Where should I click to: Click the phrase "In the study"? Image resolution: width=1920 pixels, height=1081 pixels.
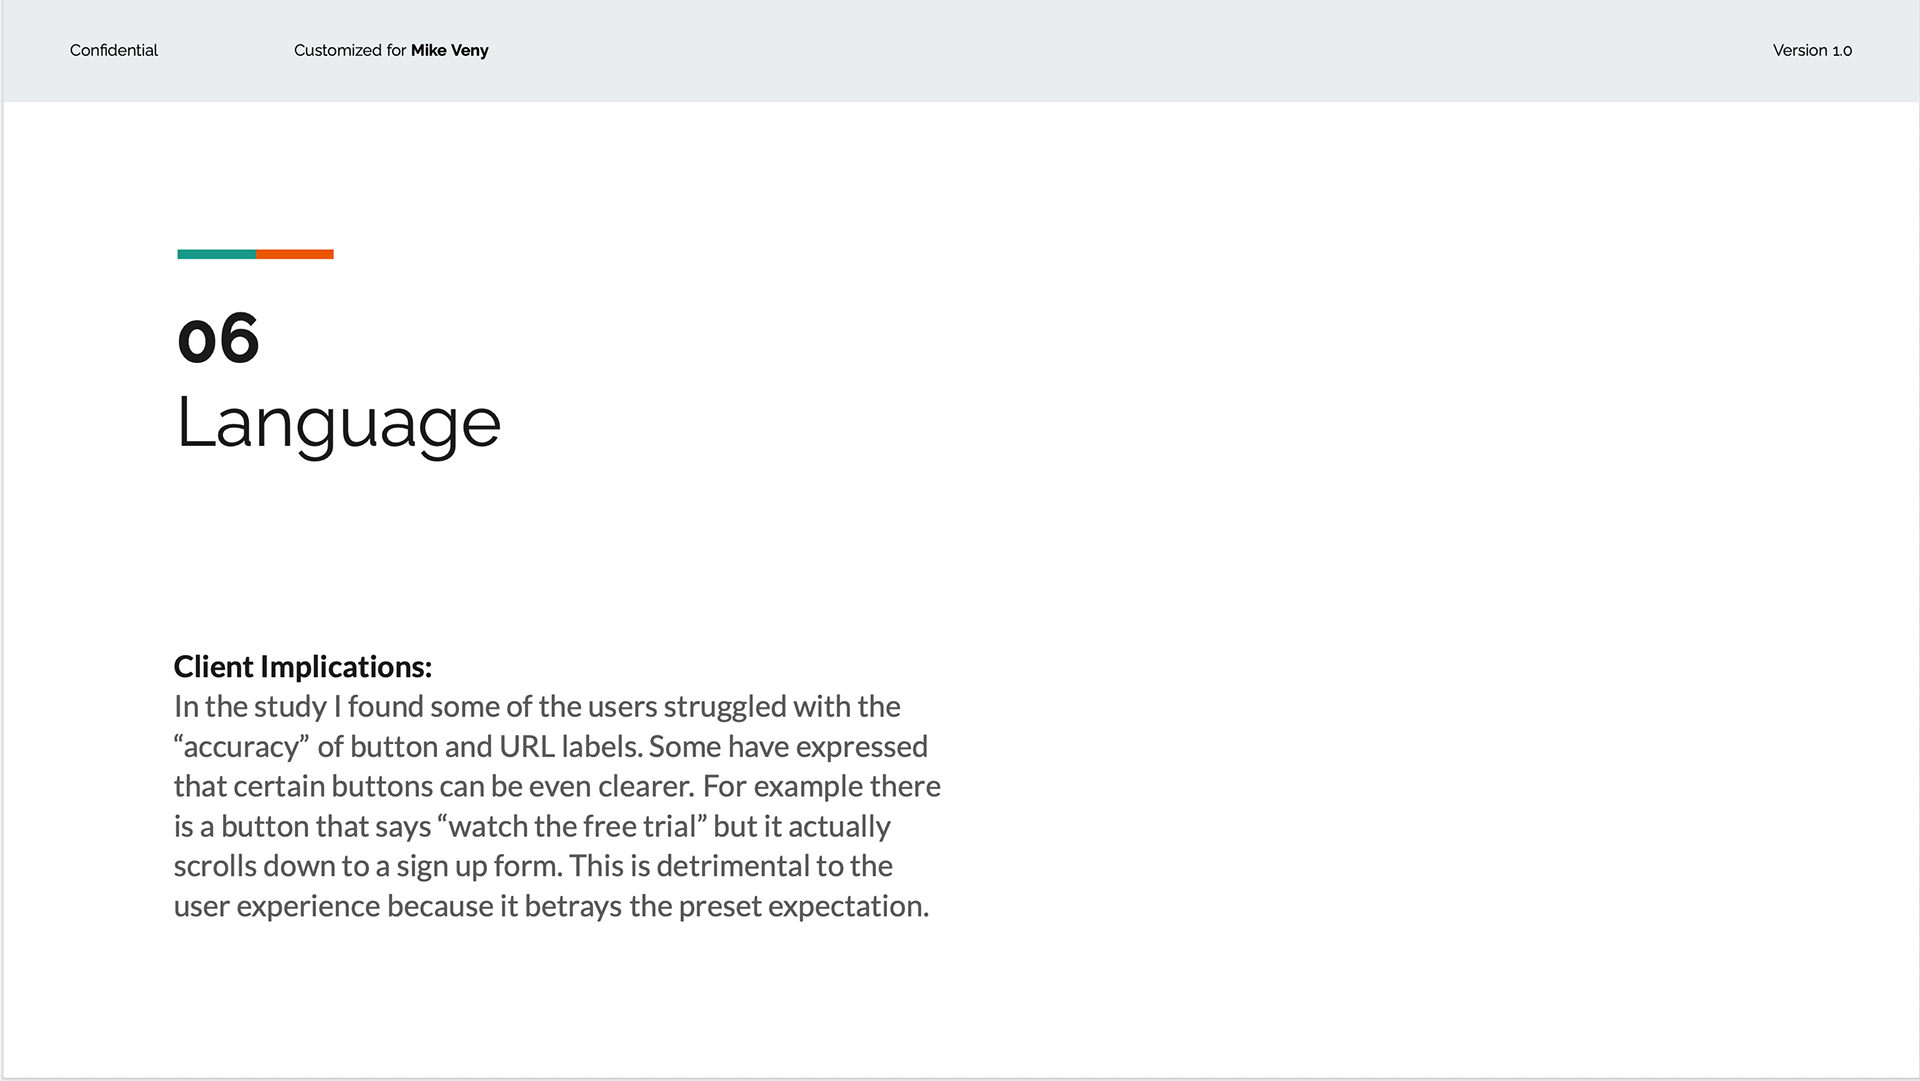(250, 707)
